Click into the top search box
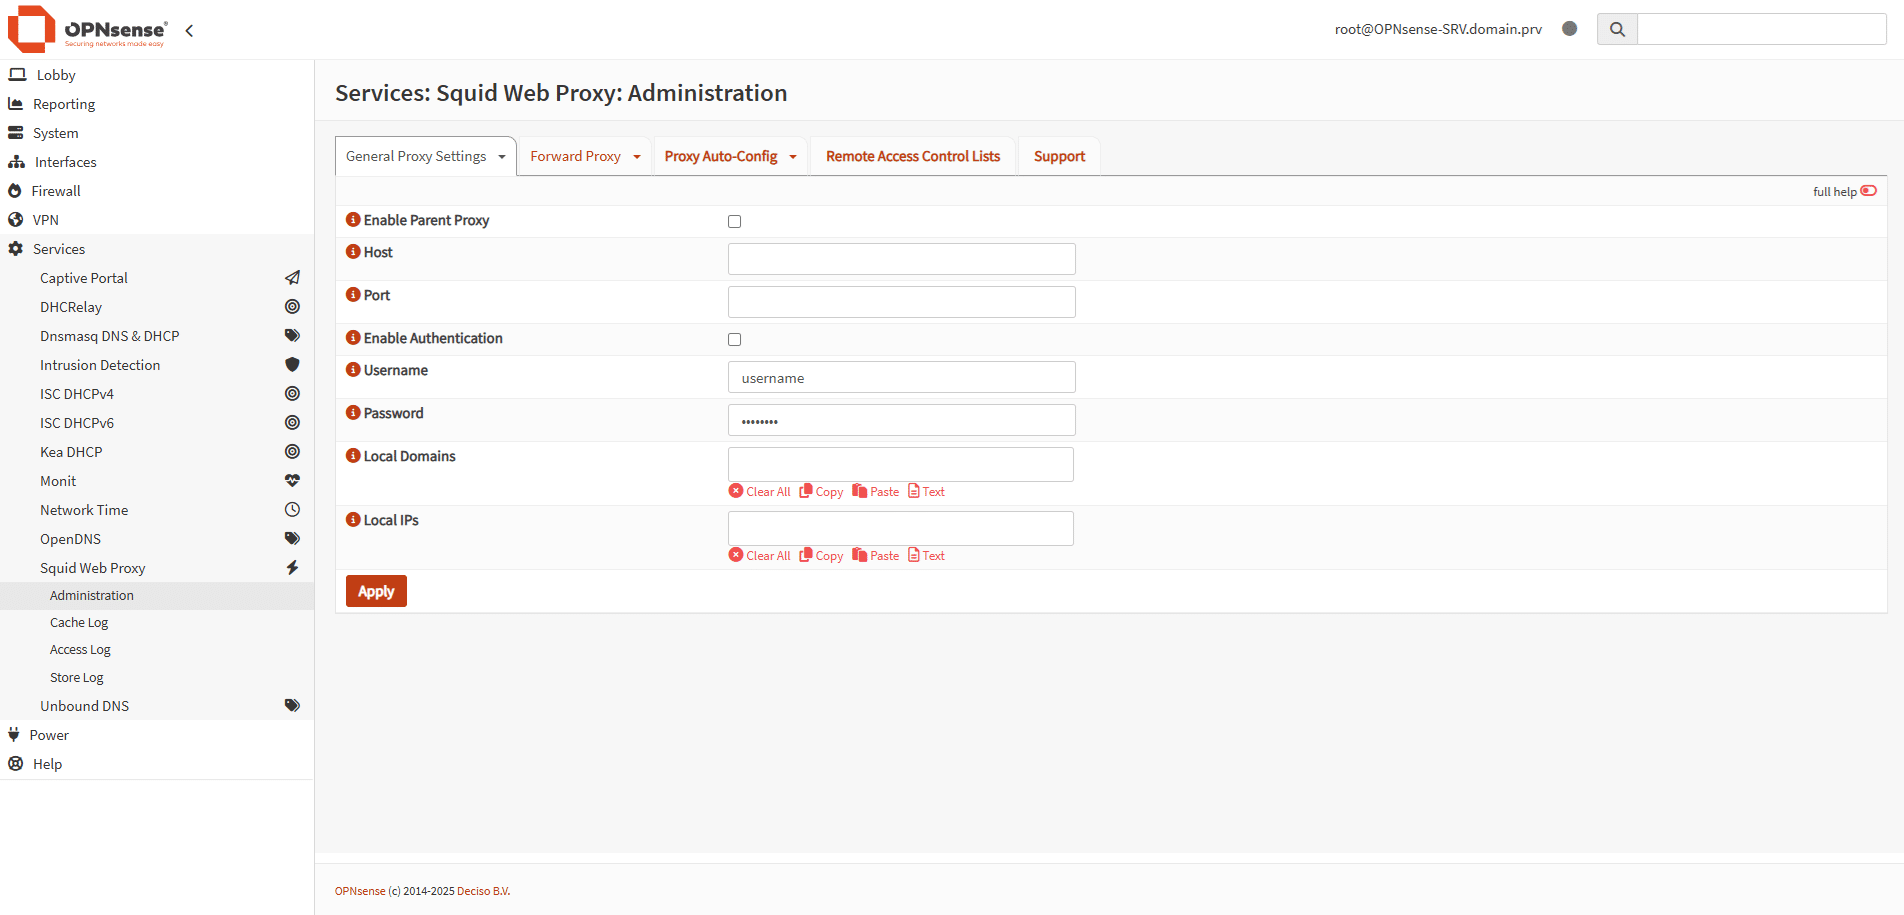This screenshot has height=915, width=1904. (1762, 29)
